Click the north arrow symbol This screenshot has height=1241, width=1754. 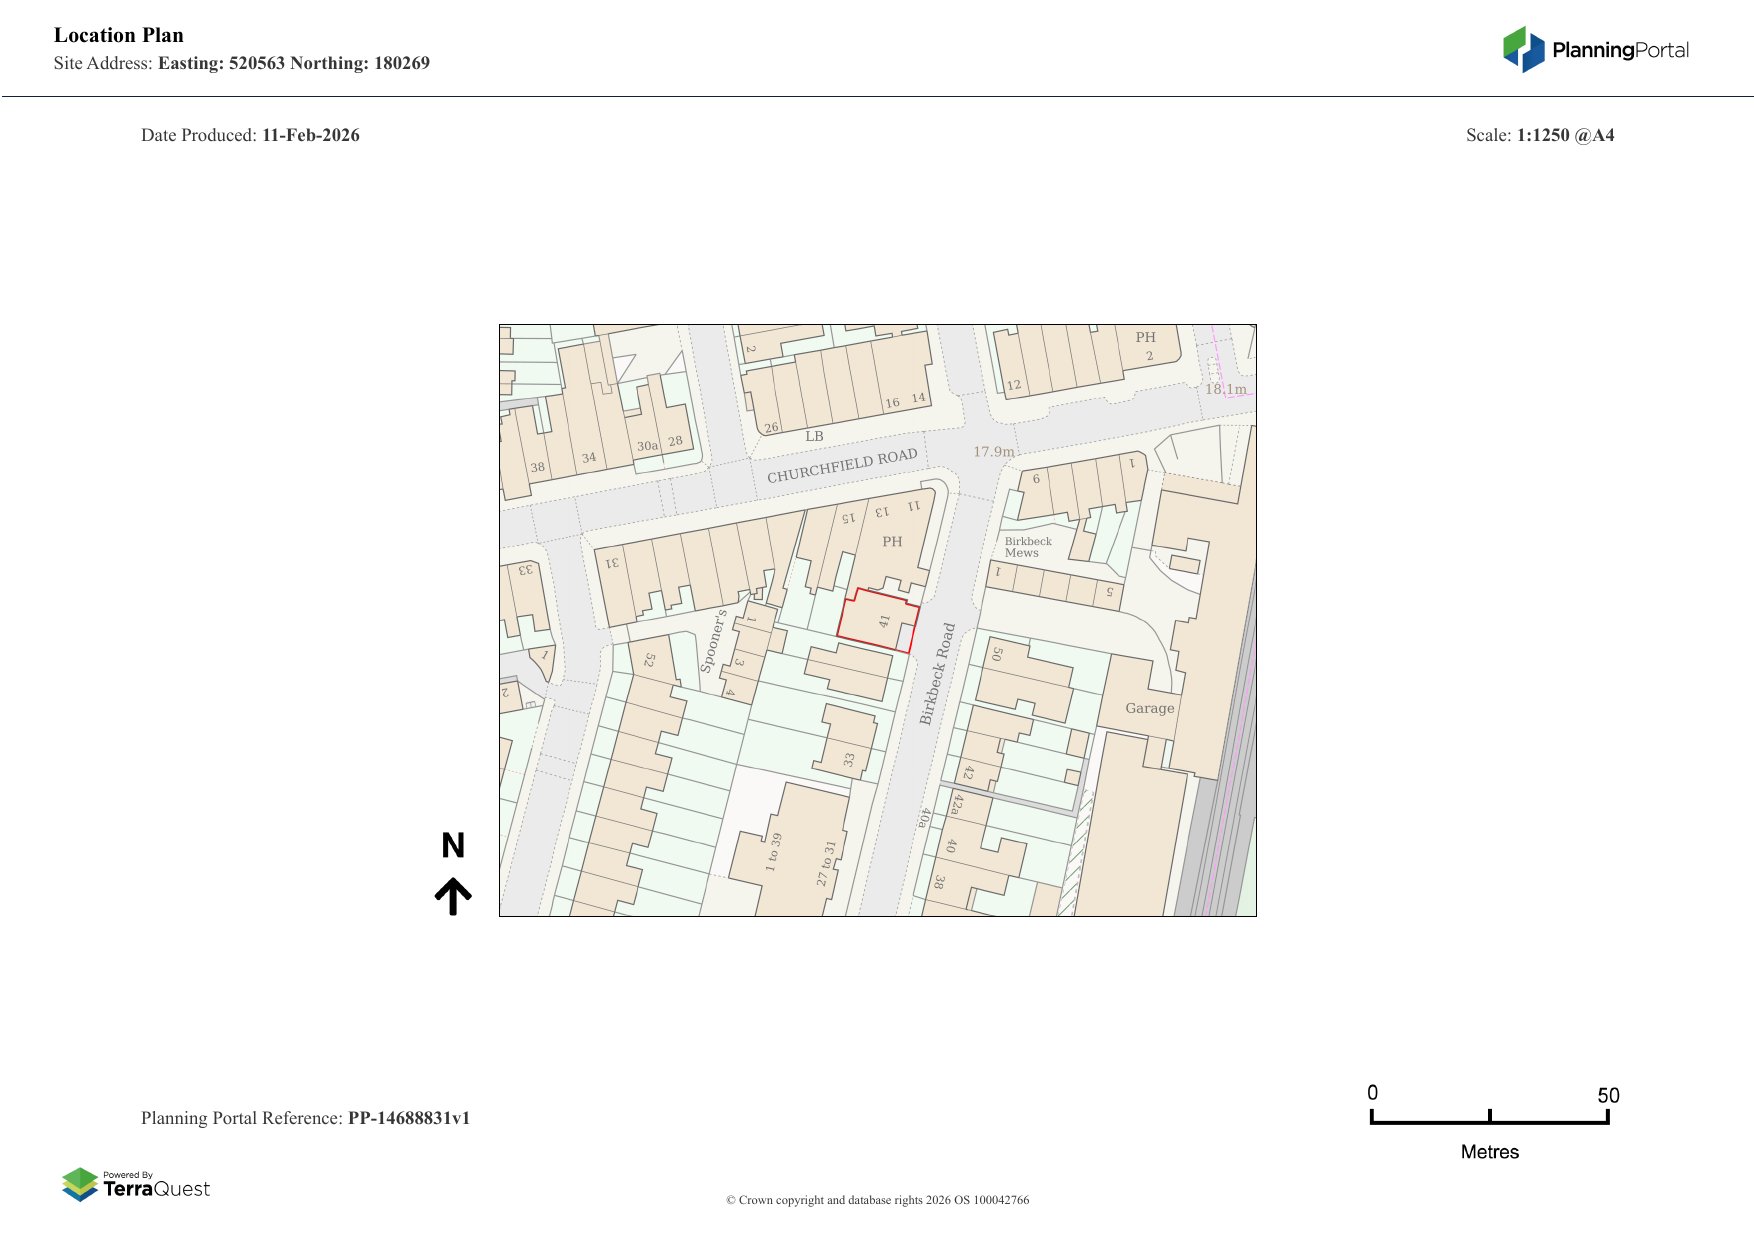click(453, 896)
